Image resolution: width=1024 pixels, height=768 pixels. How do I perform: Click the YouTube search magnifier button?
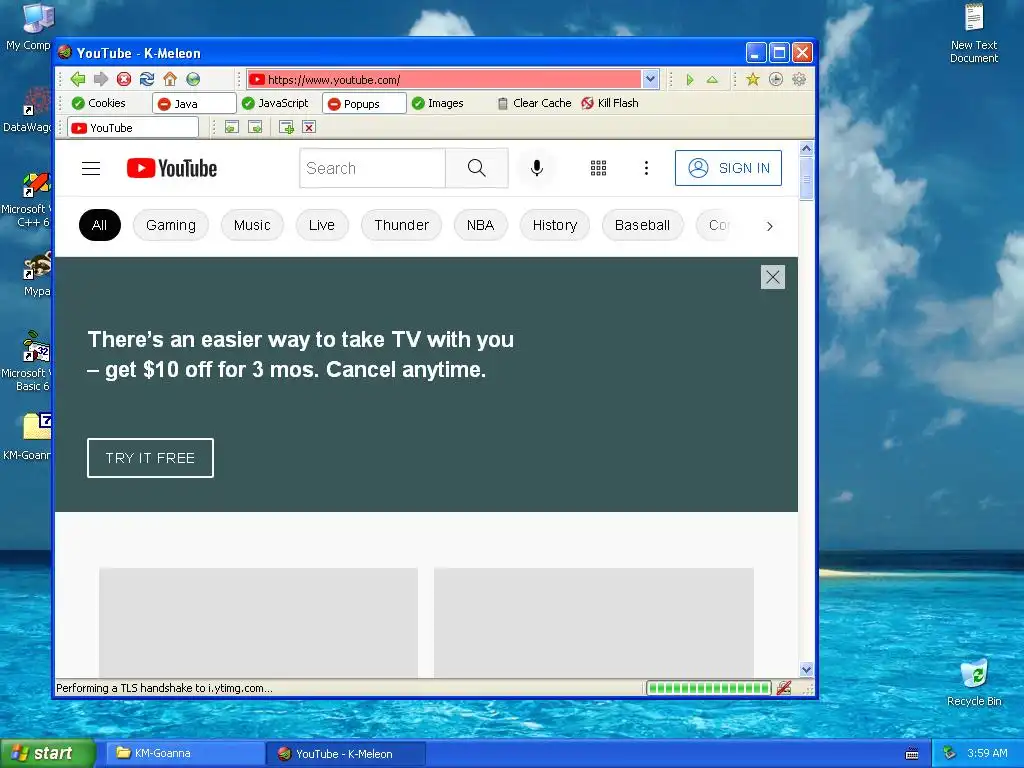[477, 168]
